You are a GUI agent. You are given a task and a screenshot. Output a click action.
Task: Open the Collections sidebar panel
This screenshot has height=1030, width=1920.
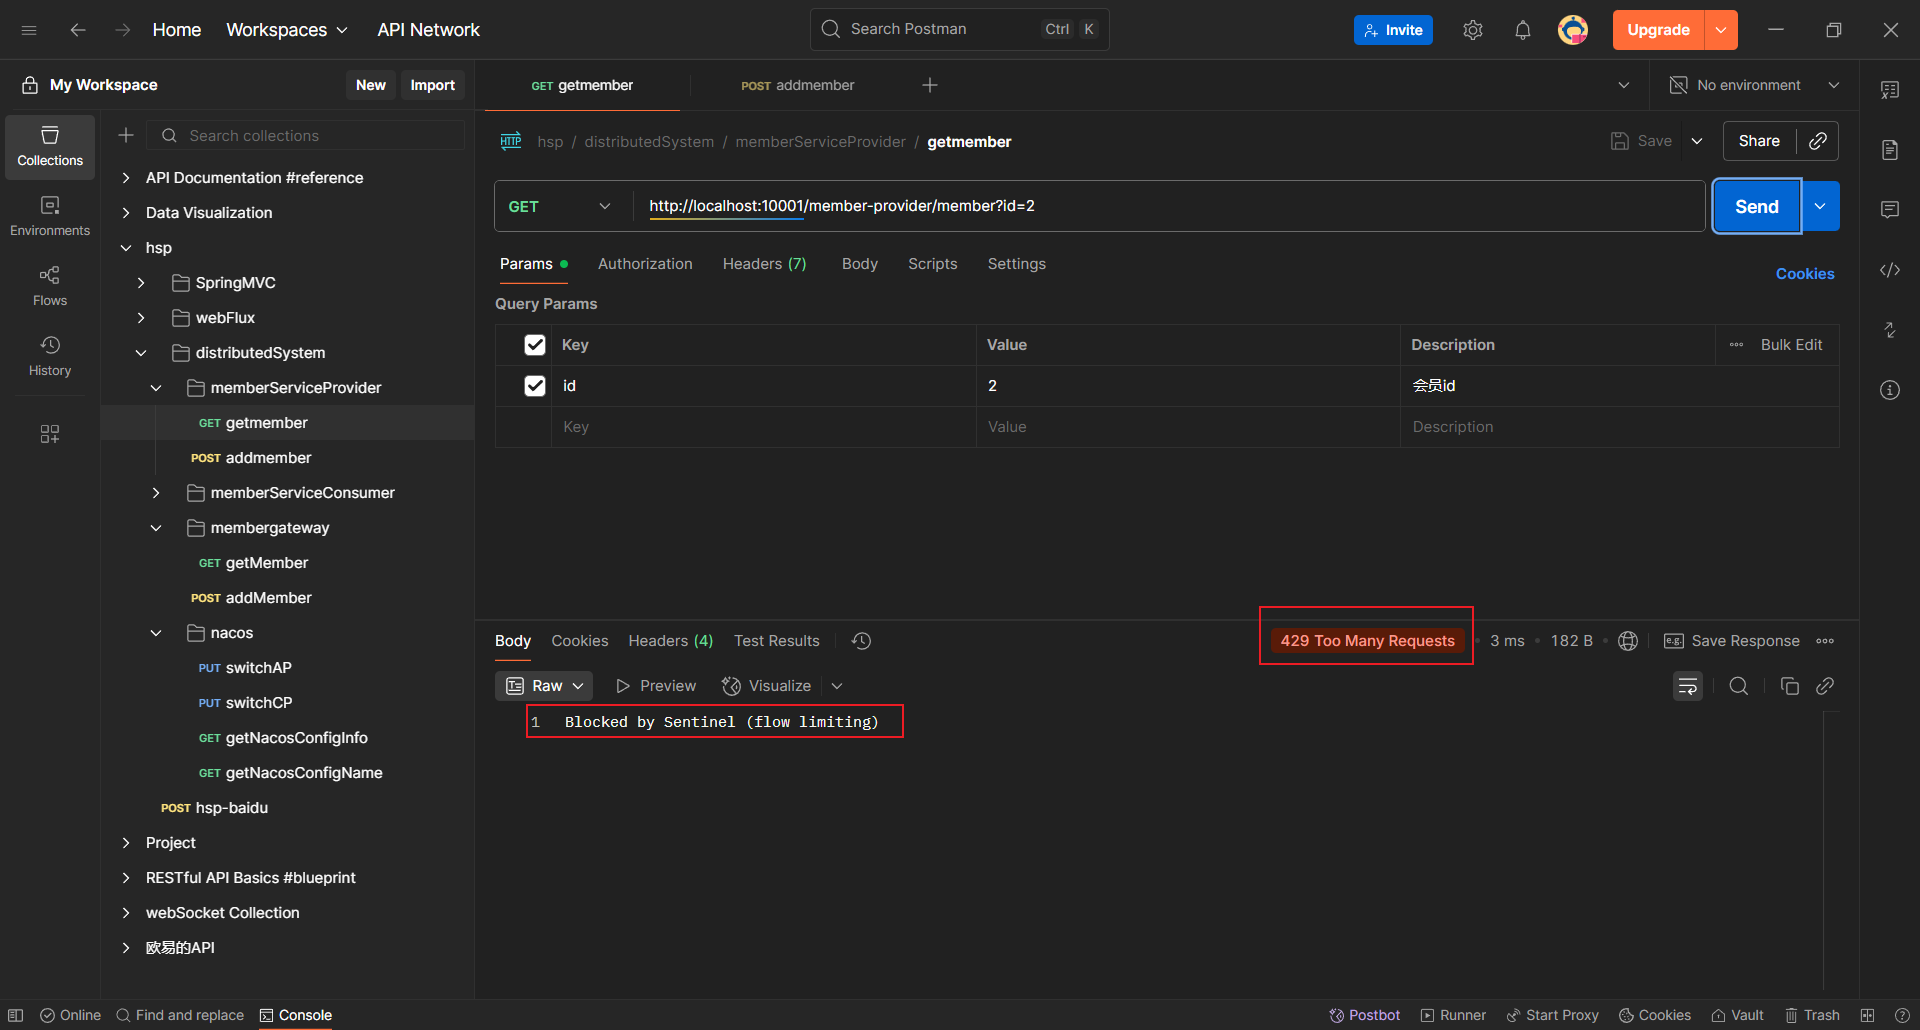pos(50,146)
